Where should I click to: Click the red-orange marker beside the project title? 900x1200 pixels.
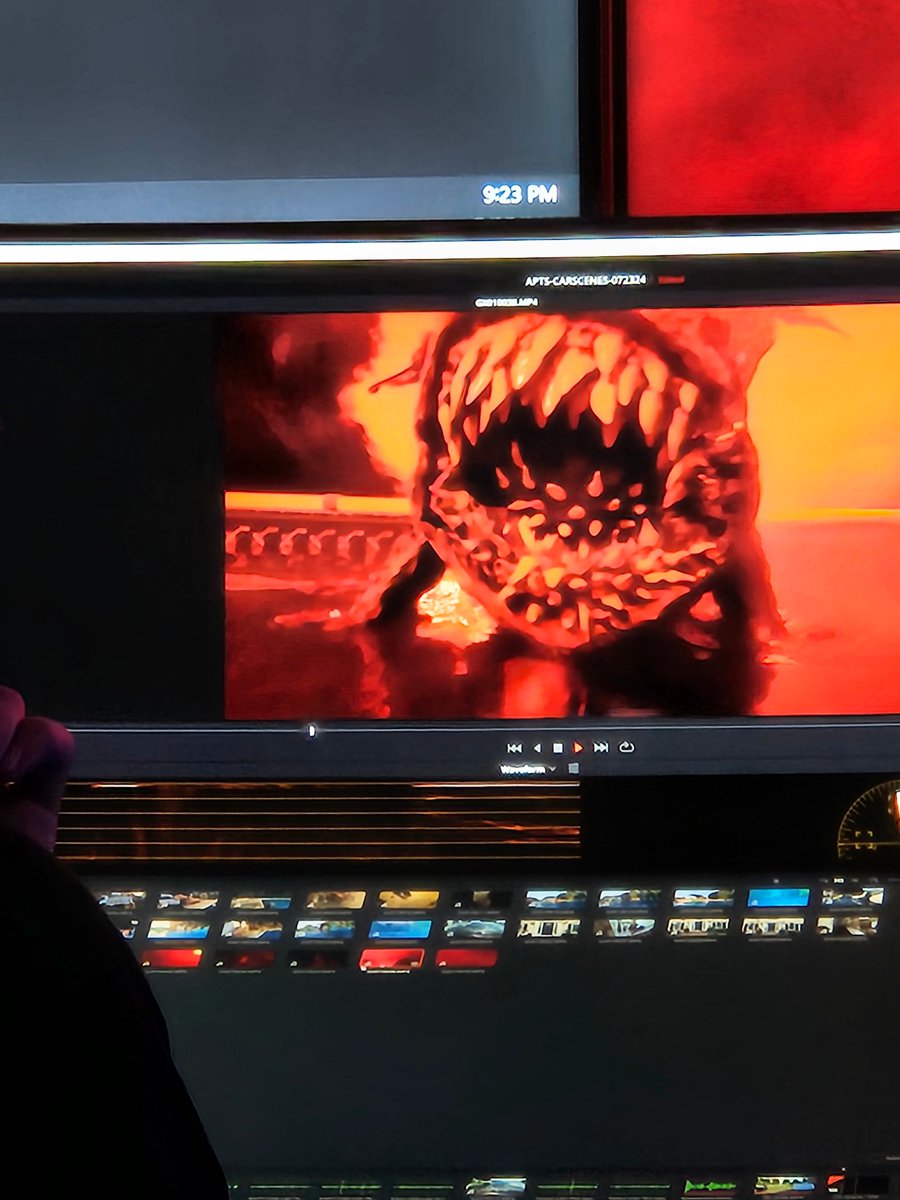tap(671, 280)
